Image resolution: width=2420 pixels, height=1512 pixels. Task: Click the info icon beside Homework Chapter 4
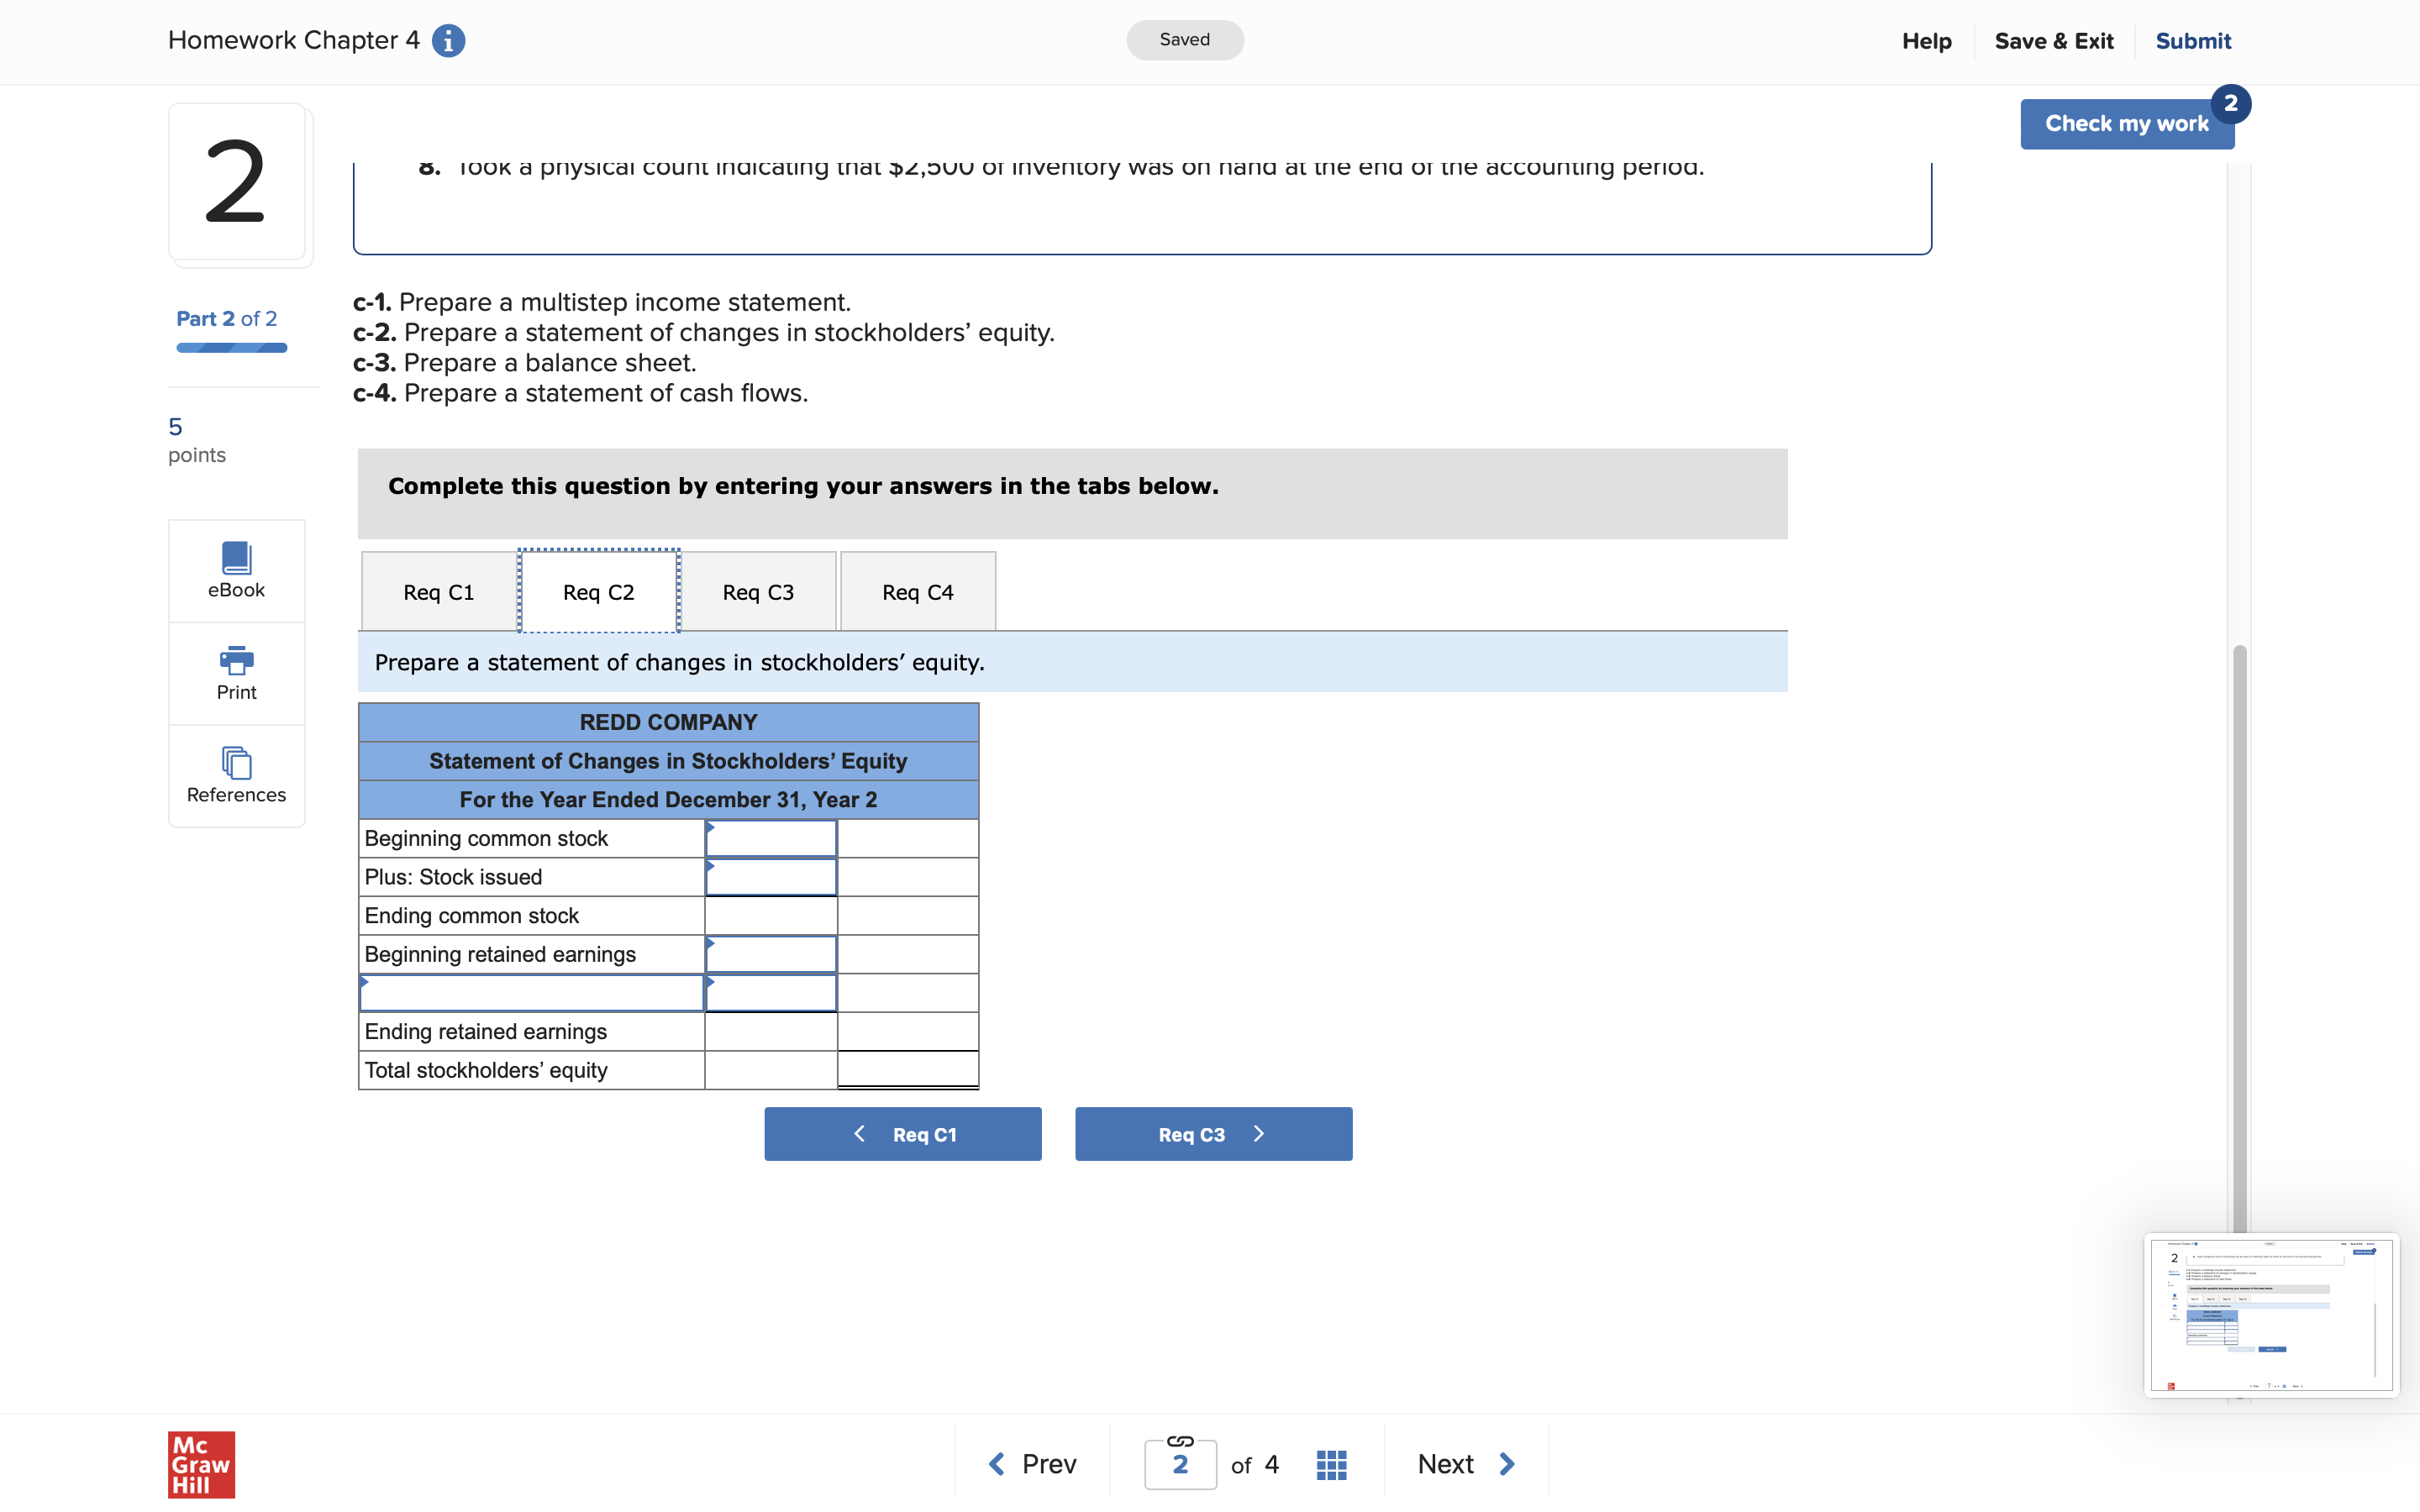click(x=448, y=41)
